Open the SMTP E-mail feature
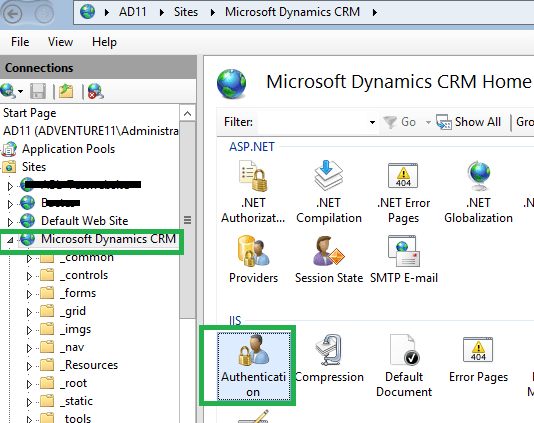The image size is (534, 423). [x=404, y=260]
